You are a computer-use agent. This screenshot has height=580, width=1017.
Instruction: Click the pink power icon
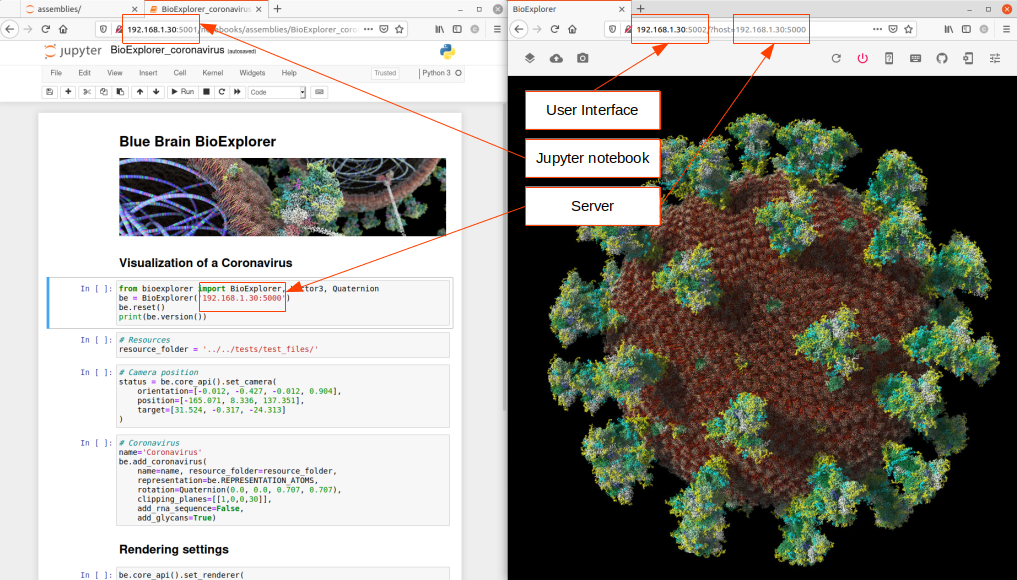tap(862, 58)
